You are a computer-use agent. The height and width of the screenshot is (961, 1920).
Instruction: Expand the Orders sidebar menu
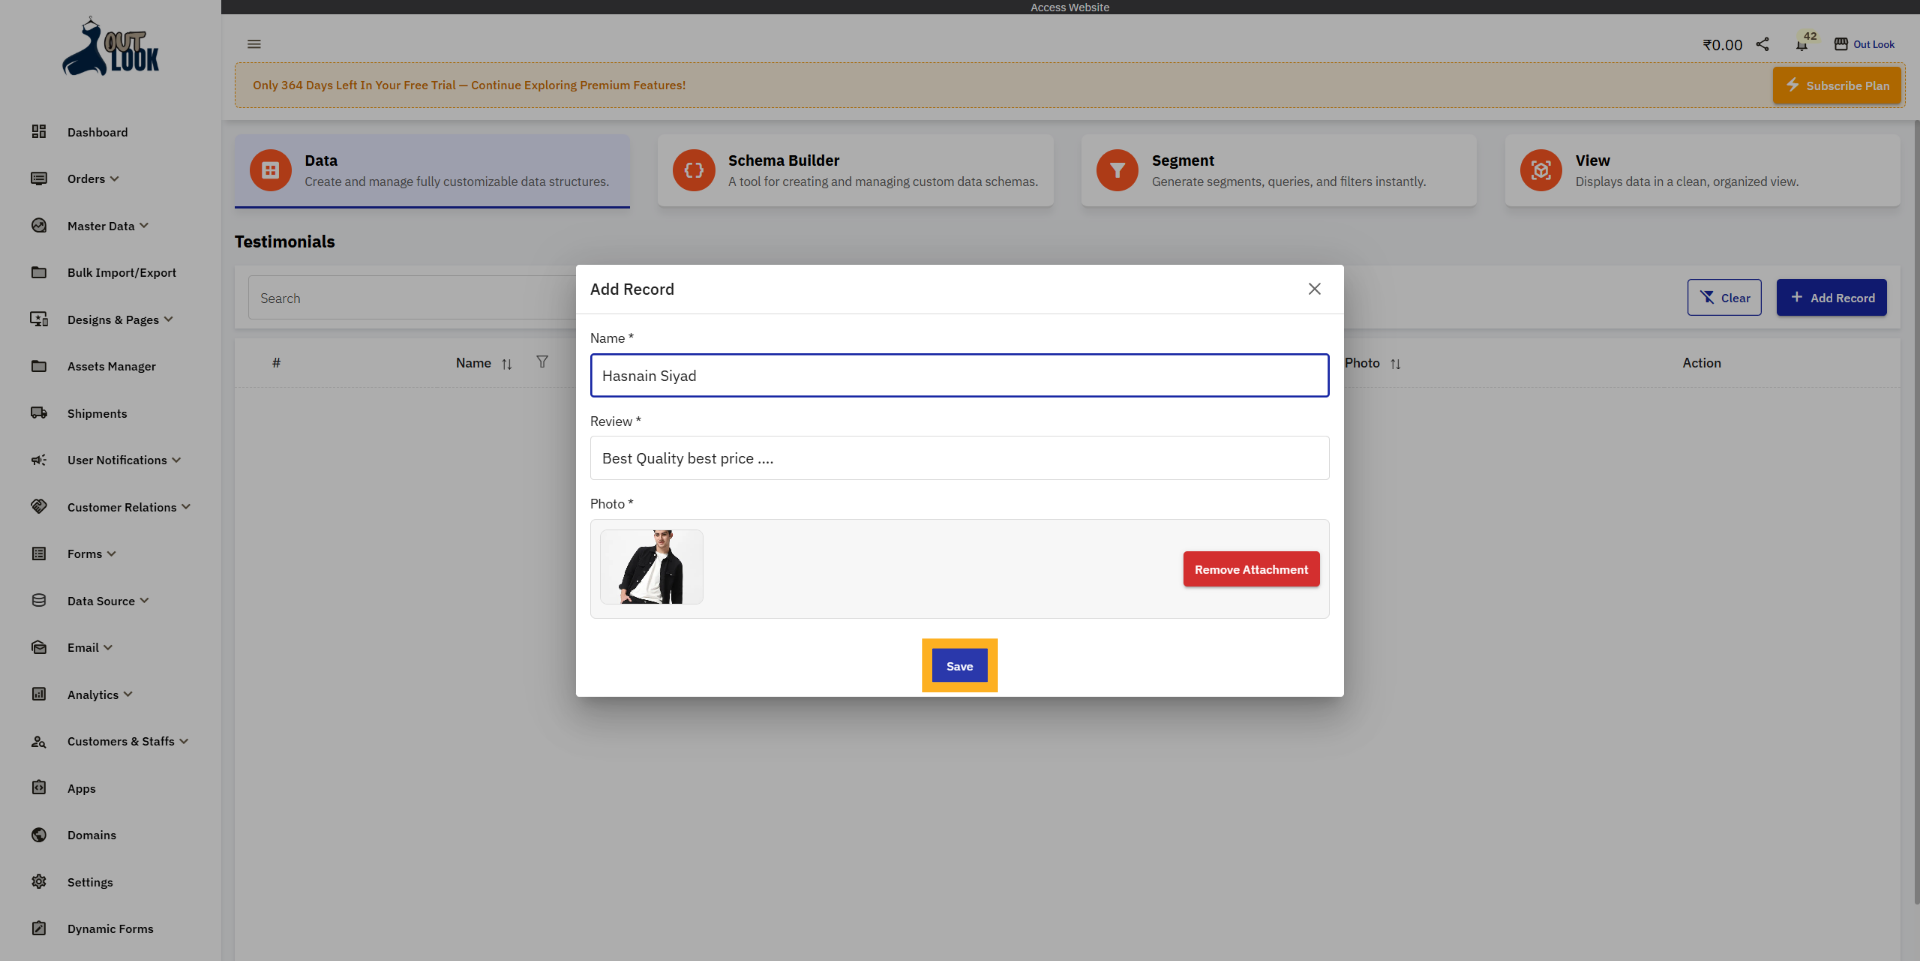click(x=92, y=179)
